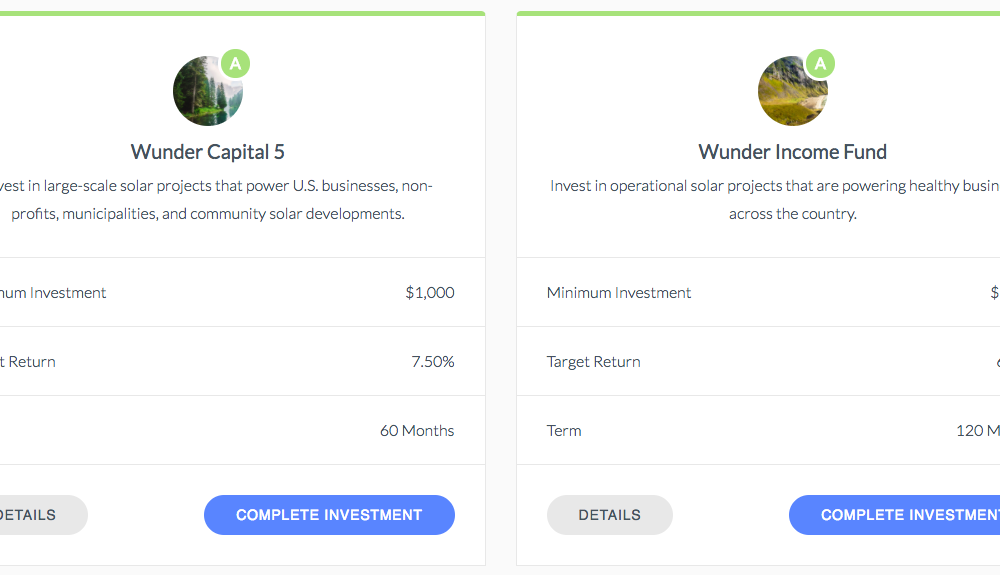This screenshot has height=575, width=1000.
Task: Click the 7.50% target return value
Action: 433,361
